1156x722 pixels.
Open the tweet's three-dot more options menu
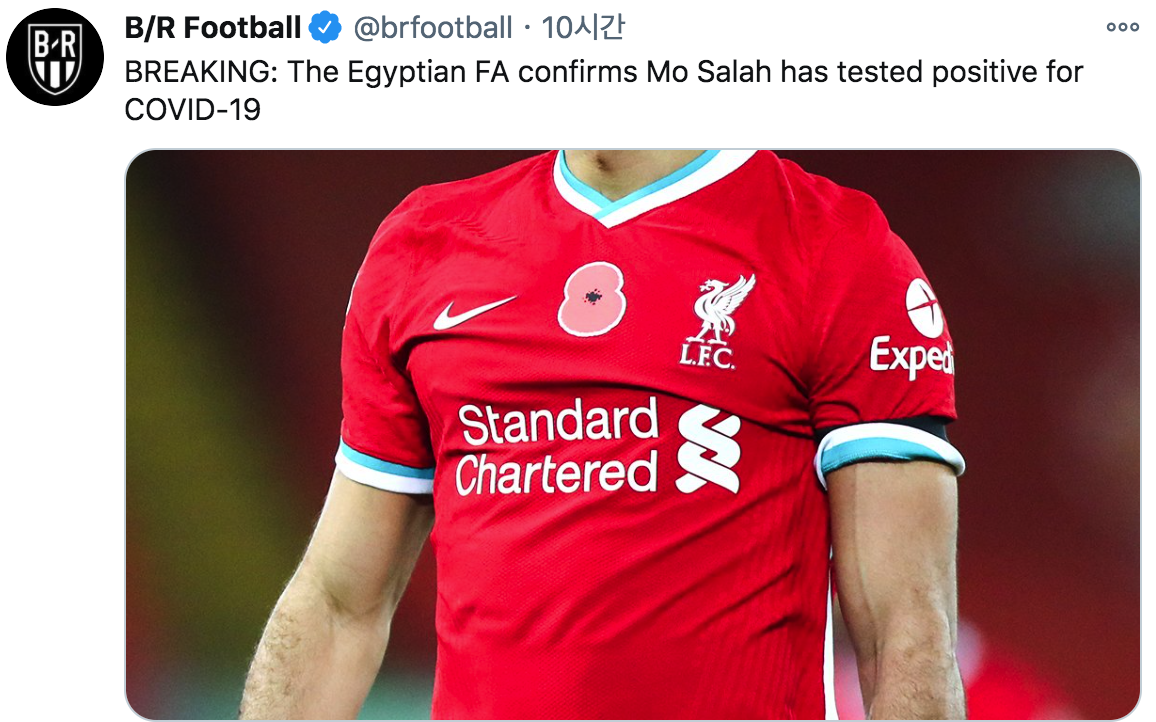coord(1122,28)
